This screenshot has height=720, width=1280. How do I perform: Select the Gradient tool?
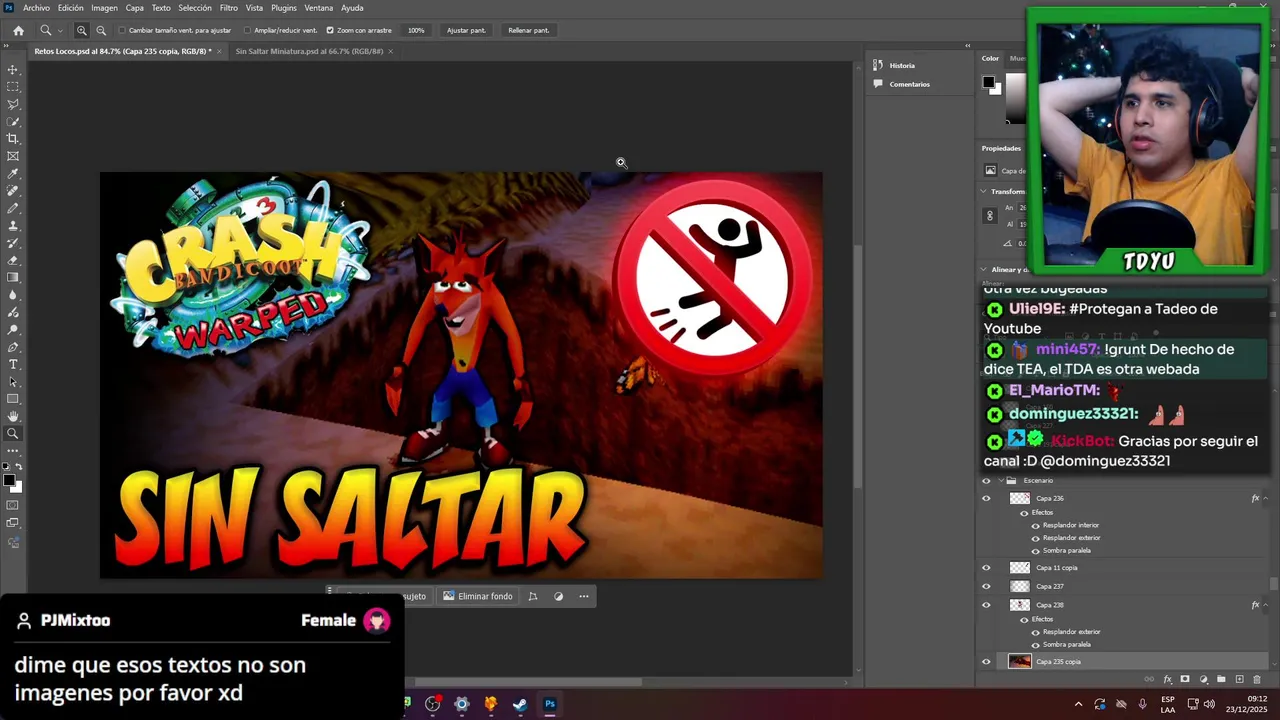13,277
